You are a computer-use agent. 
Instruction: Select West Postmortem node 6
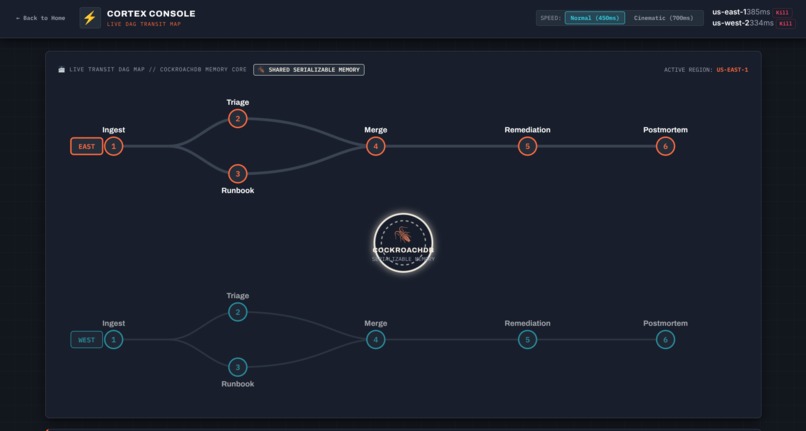click(665, 340)
